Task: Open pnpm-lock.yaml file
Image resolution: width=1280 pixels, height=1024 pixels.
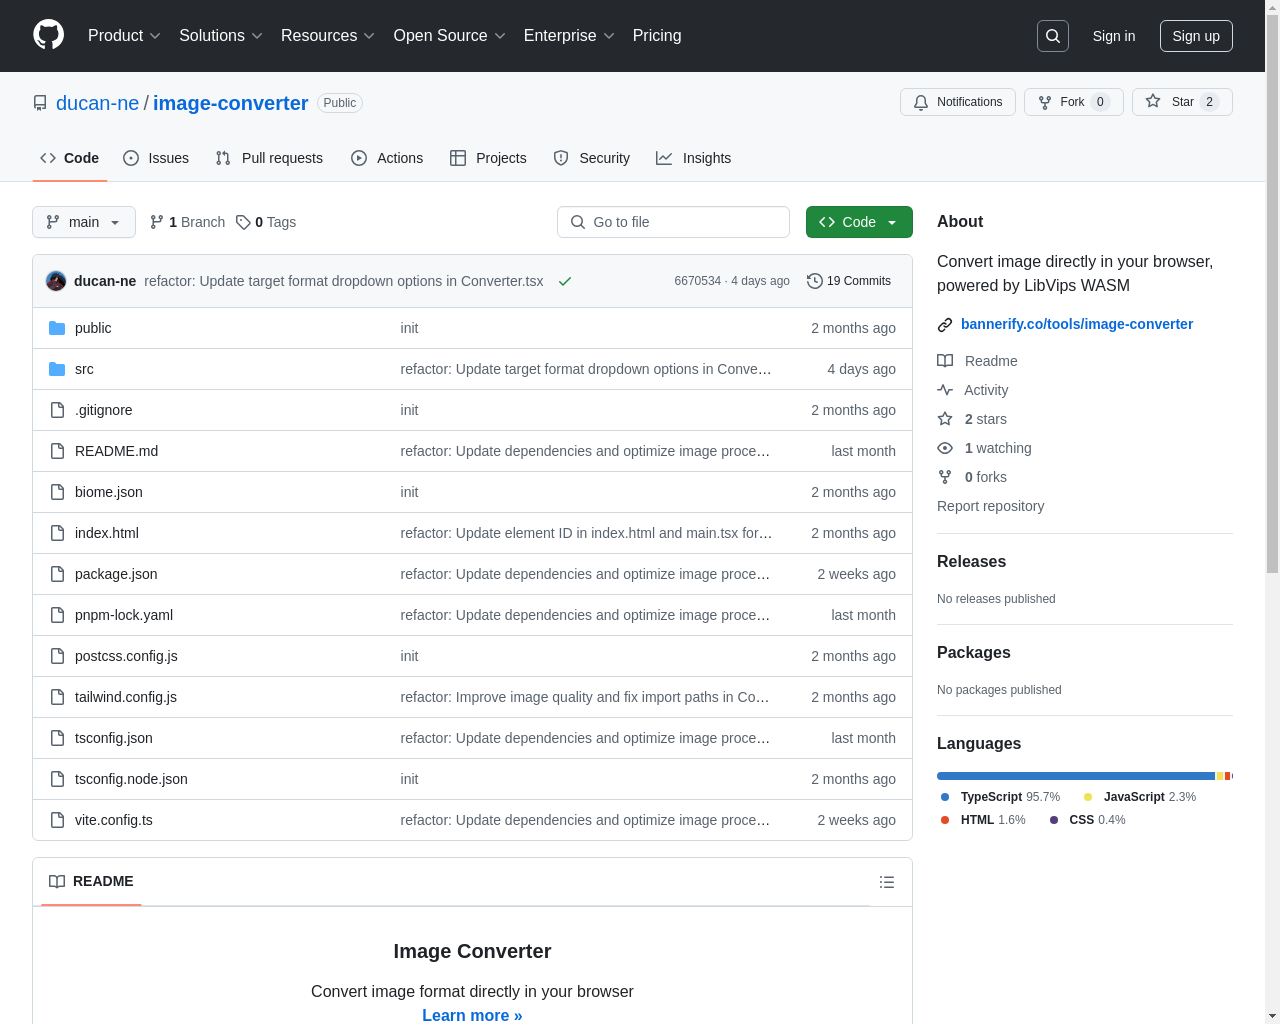Action: pyautogui.click(x=124, y=615)
